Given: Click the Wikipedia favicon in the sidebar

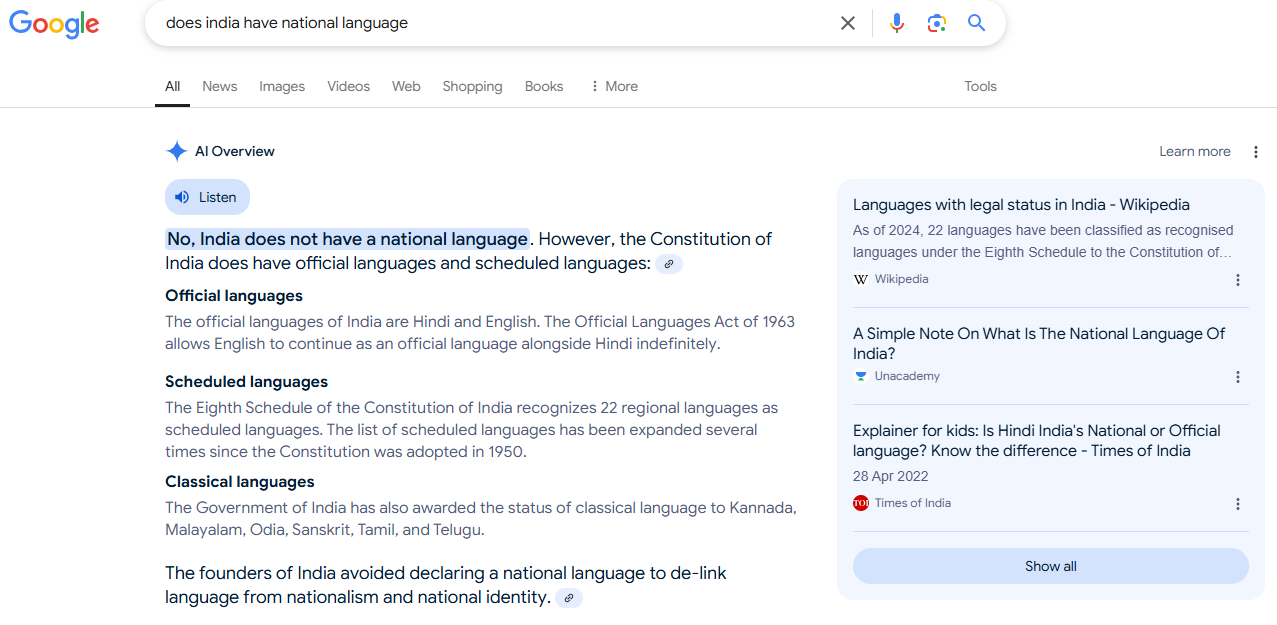Looking at the screenshot, I should point(860,279).
